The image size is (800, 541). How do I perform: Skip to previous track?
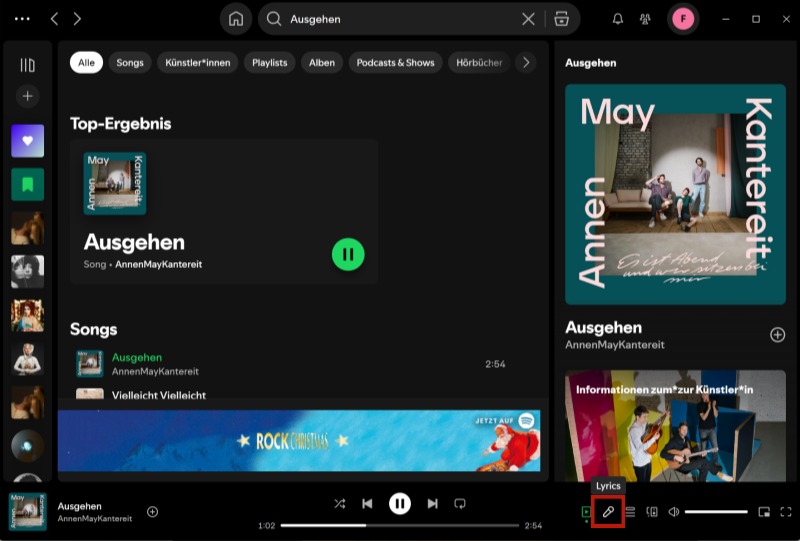click(x=367, y=504)
